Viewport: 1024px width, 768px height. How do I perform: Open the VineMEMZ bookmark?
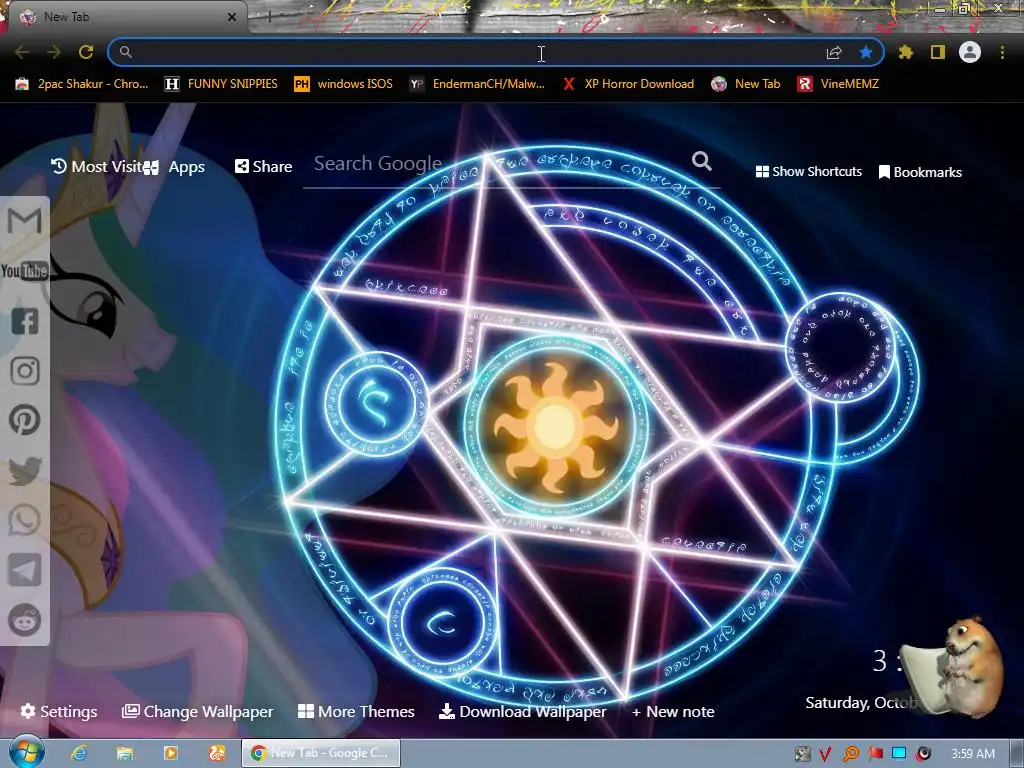click(x=838, y=84)
